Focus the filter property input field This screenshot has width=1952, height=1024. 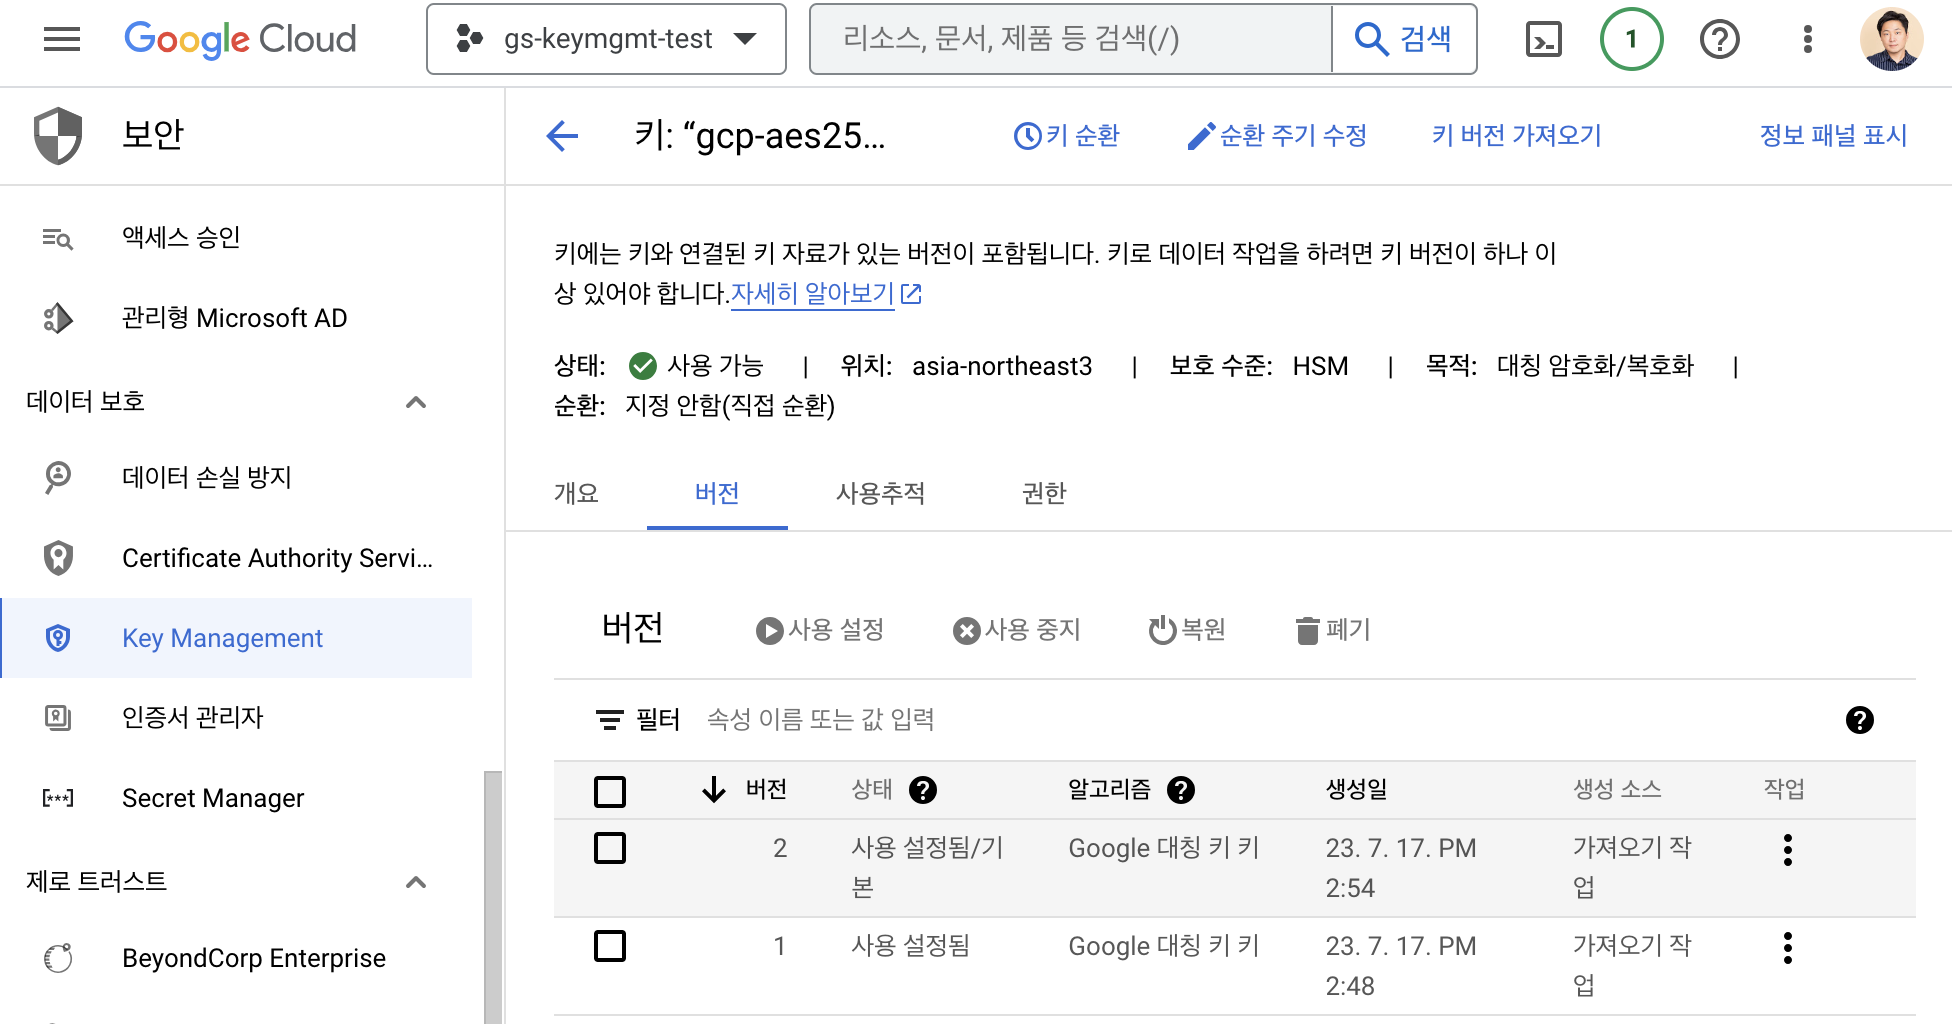tap(1260, 720)
